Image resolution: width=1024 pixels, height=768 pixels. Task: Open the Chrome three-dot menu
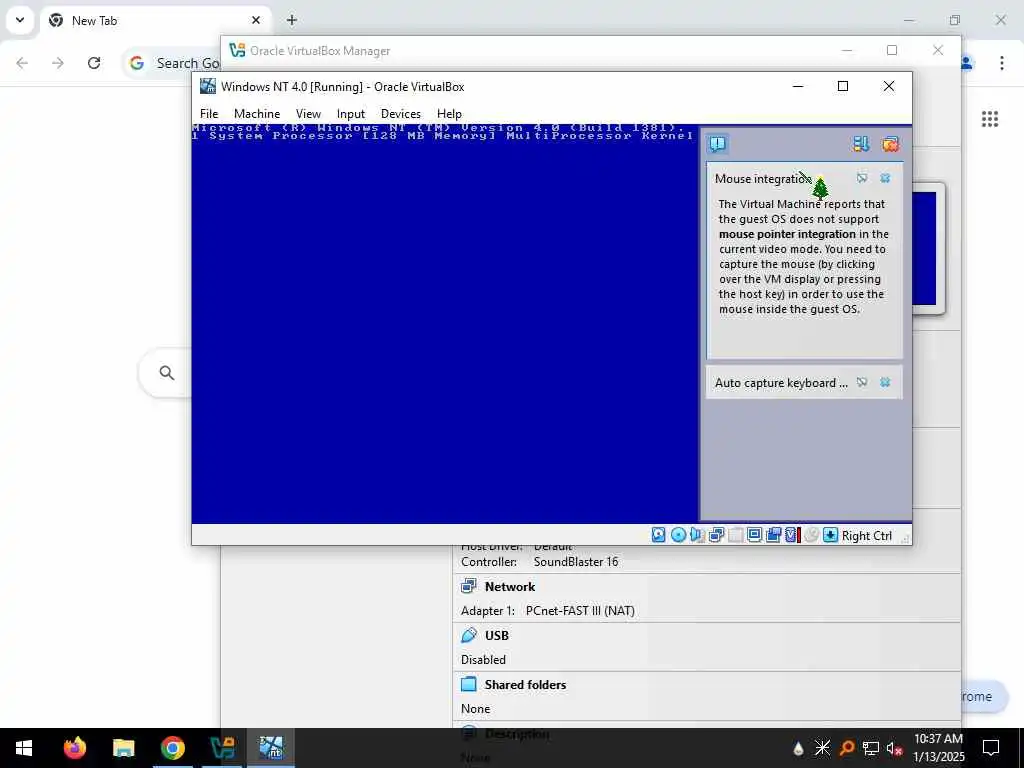(x=1001, y=63)
